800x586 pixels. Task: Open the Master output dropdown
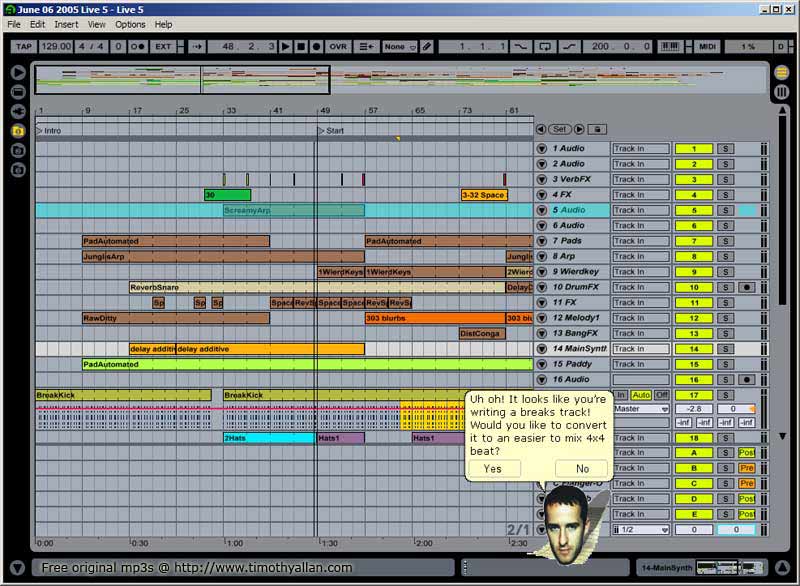pyautogui.click(x=641, y=409)
